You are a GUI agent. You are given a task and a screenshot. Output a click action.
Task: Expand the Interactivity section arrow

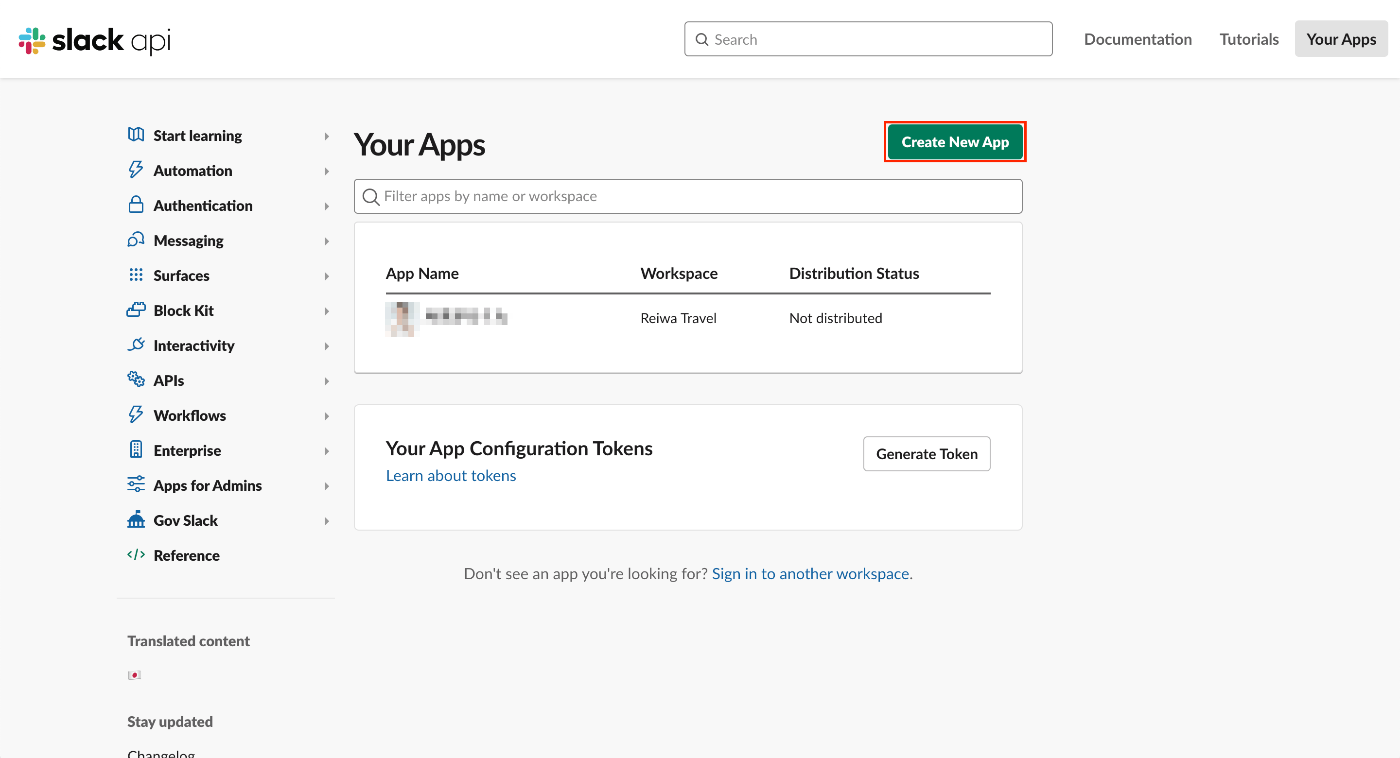pyautogui.click(x=327, y=346)
